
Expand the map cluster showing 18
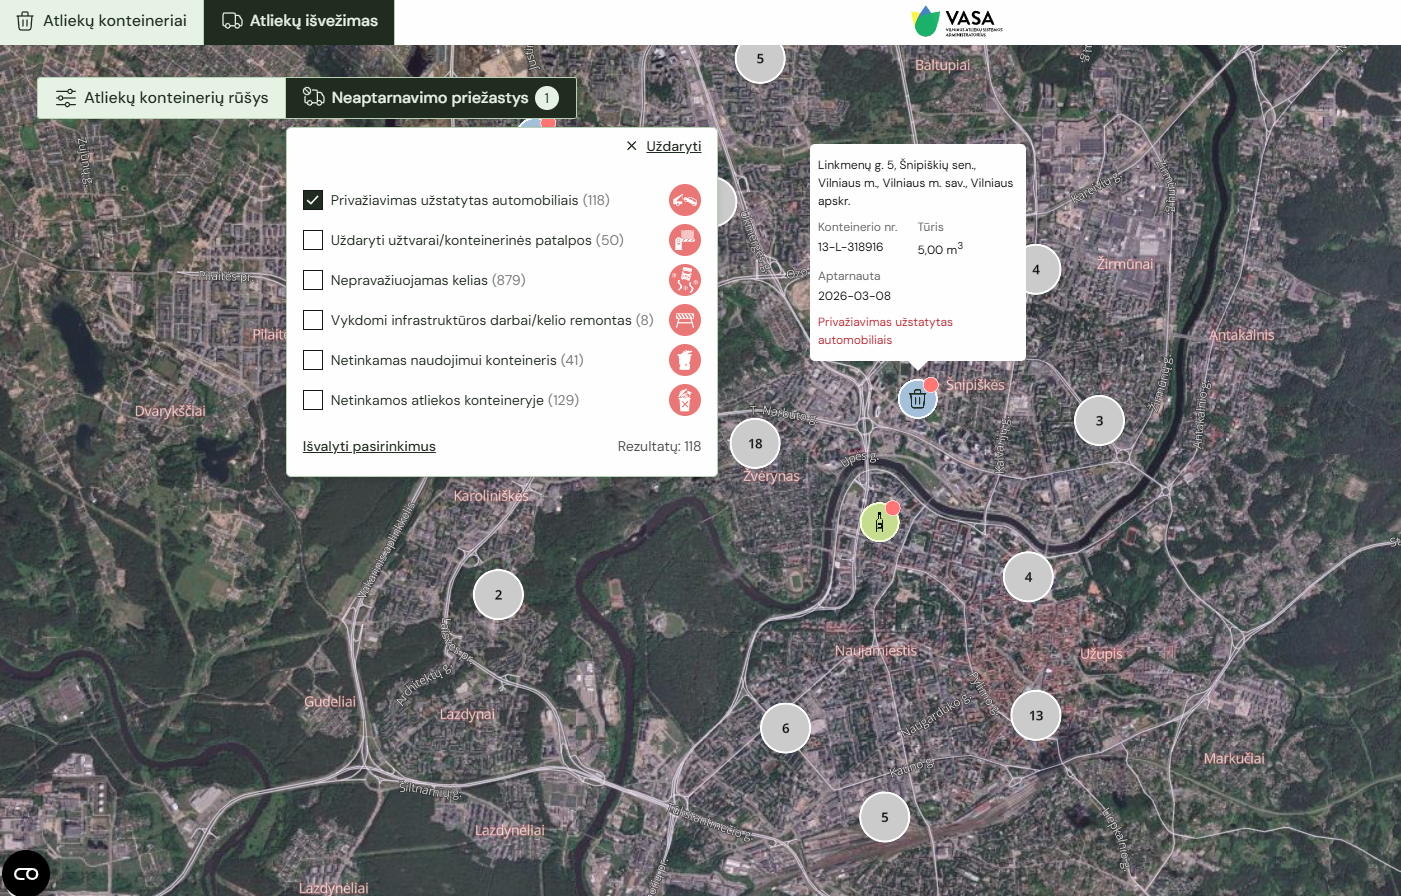(755, 444)
